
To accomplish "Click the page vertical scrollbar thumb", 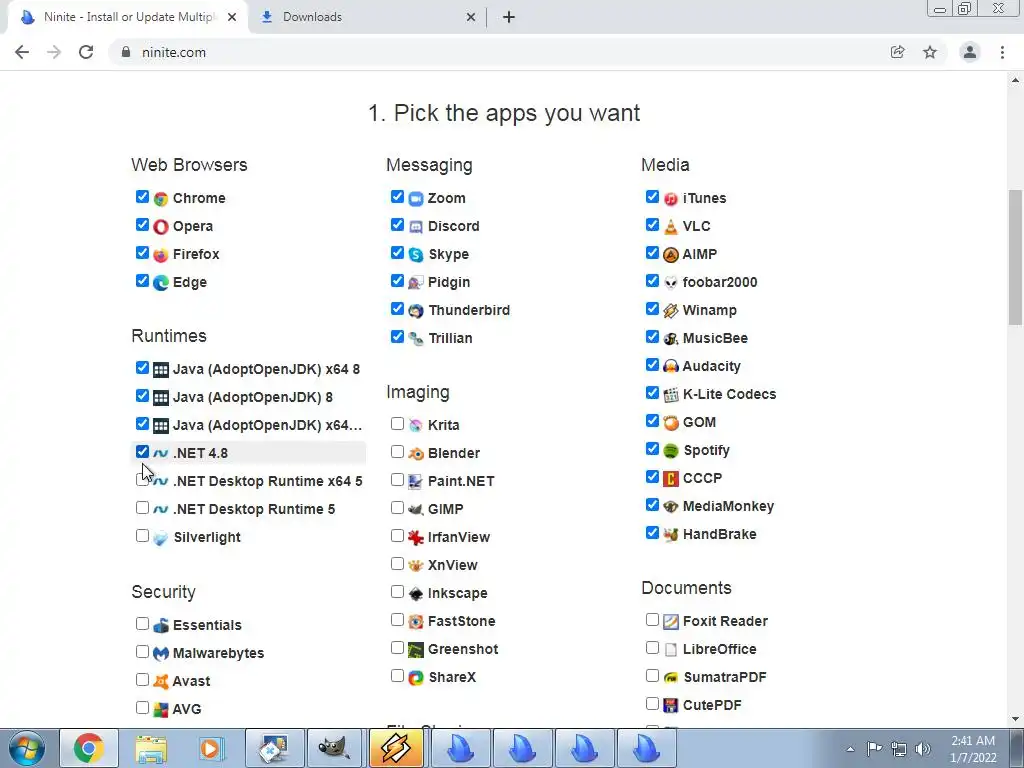I will click(x=1015, y=257).
